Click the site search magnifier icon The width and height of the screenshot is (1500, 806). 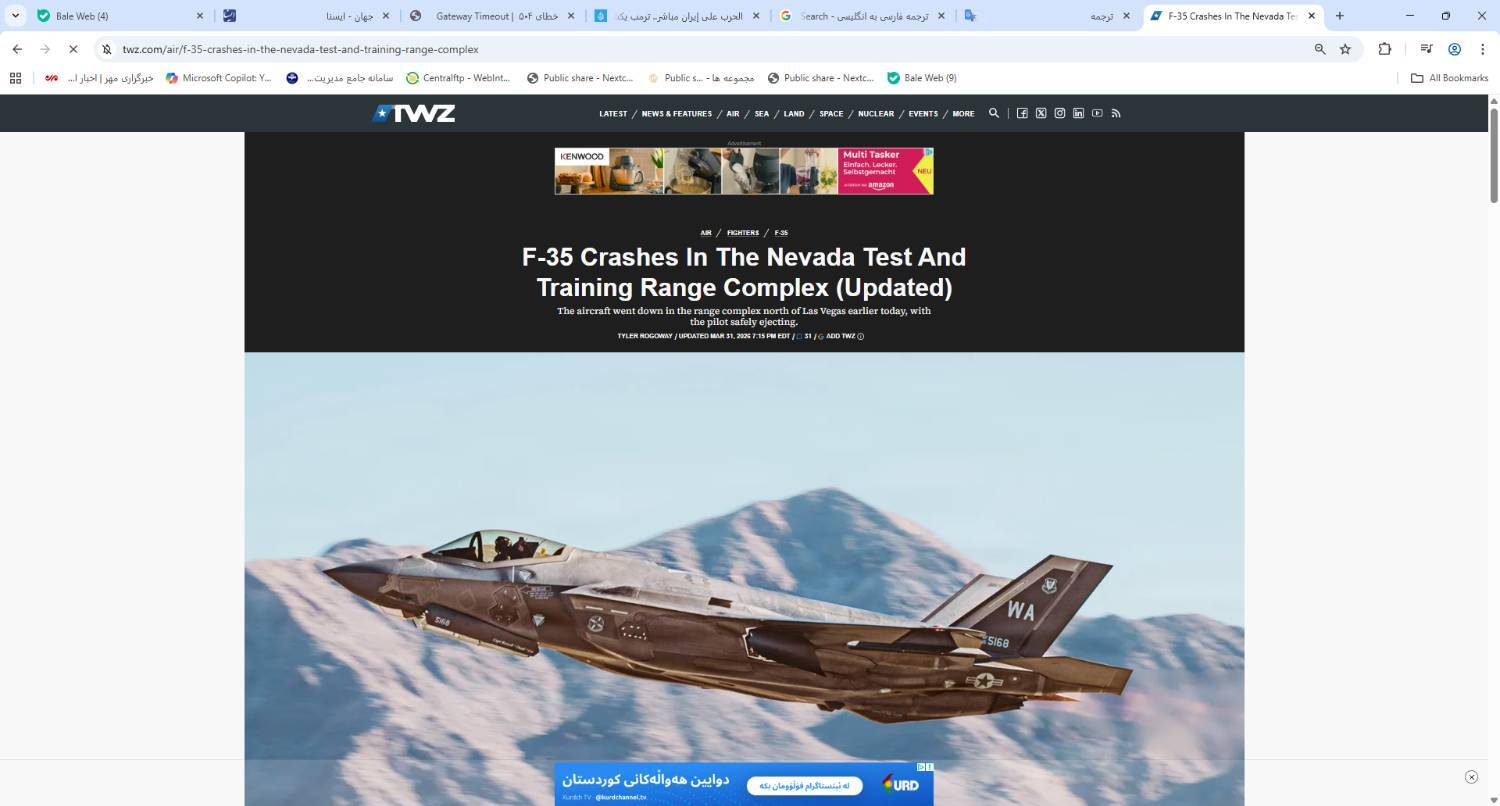tap(994, 114)
